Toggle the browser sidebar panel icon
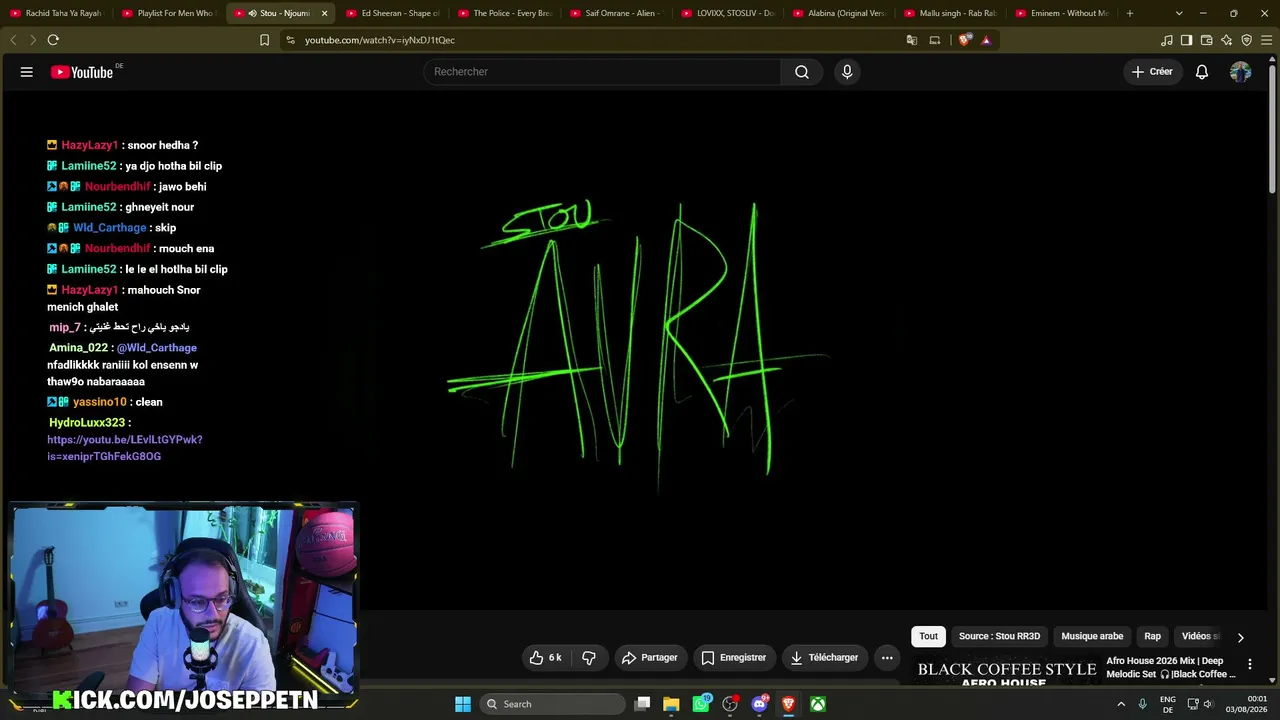 tap(1186, 40)
